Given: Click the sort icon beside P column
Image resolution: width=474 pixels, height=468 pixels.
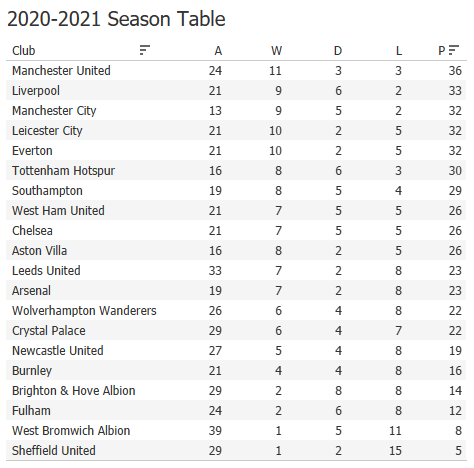Looking at the screenshot, I should [454, 50].
